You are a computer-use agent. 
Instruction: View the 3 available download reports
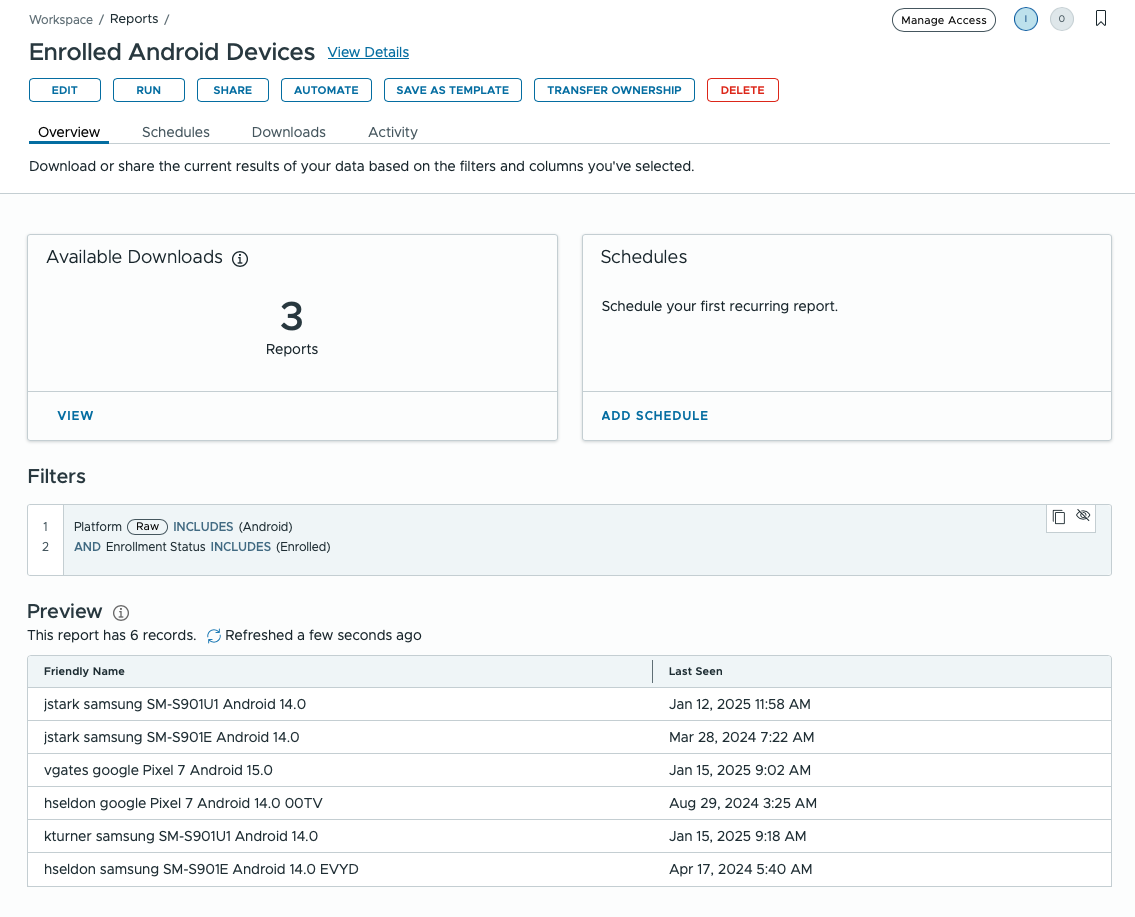[75, 415]
